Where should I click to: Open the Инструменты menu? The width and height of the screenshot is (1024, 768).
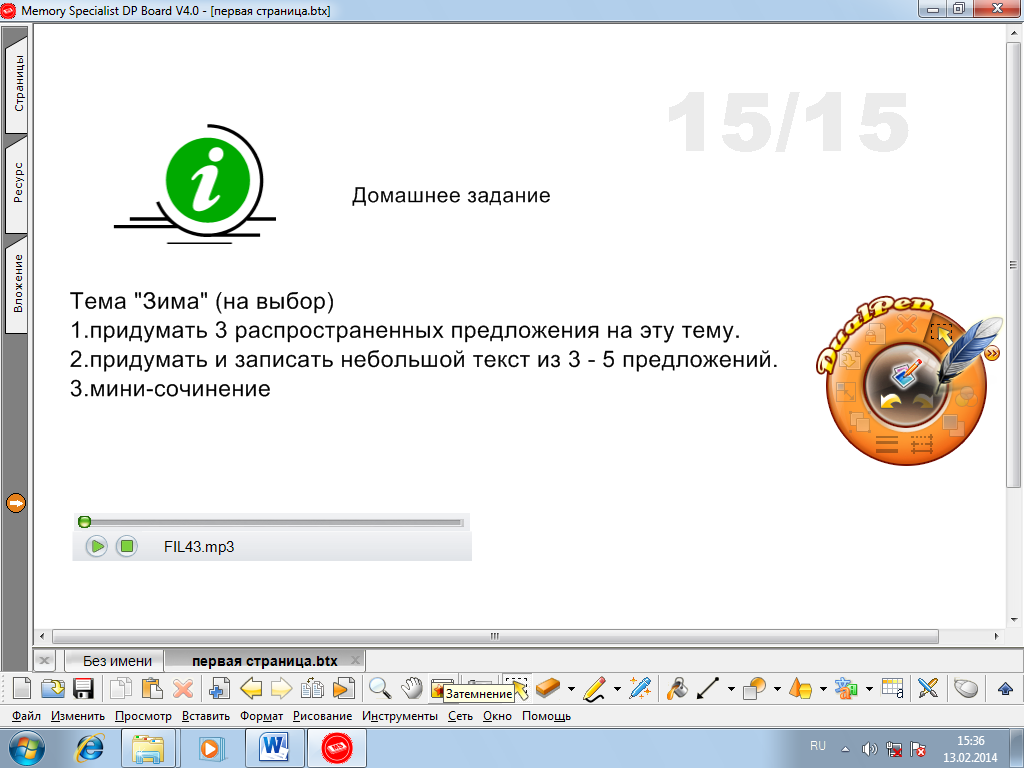pyautogui.click(x=400, y=716)
